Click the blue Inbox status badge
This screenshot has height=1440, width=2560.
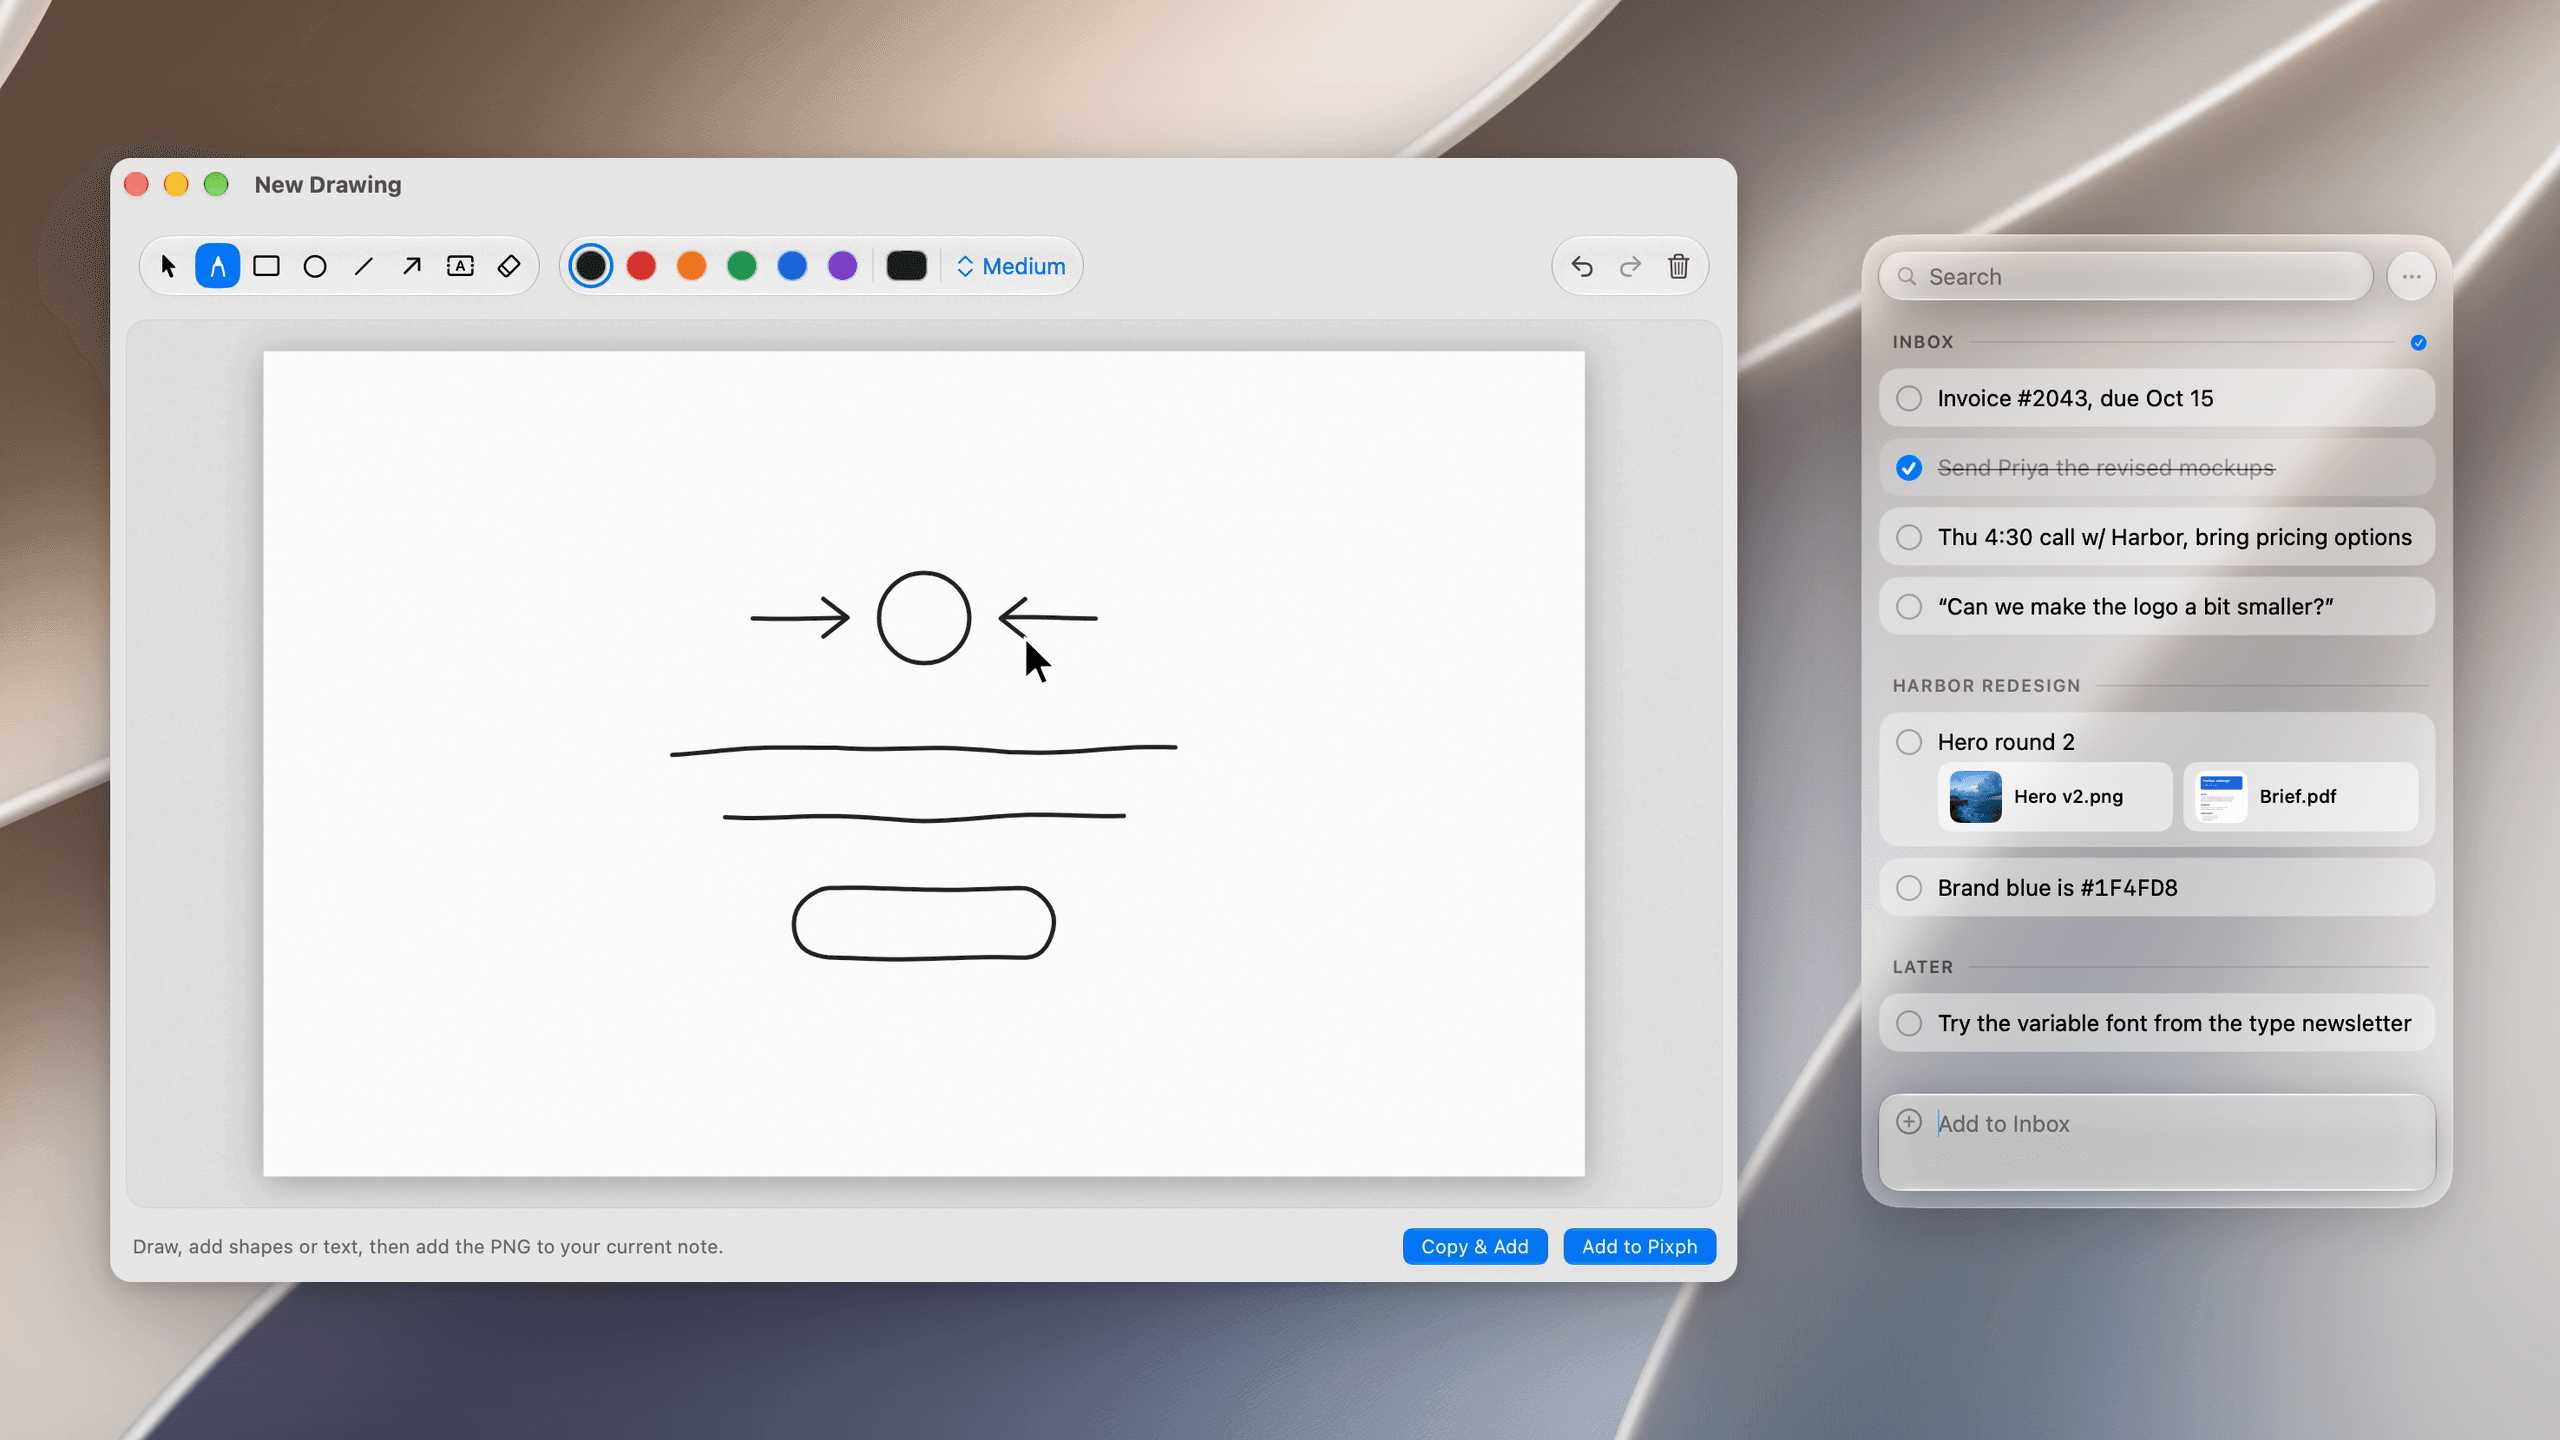[2418, 343]
